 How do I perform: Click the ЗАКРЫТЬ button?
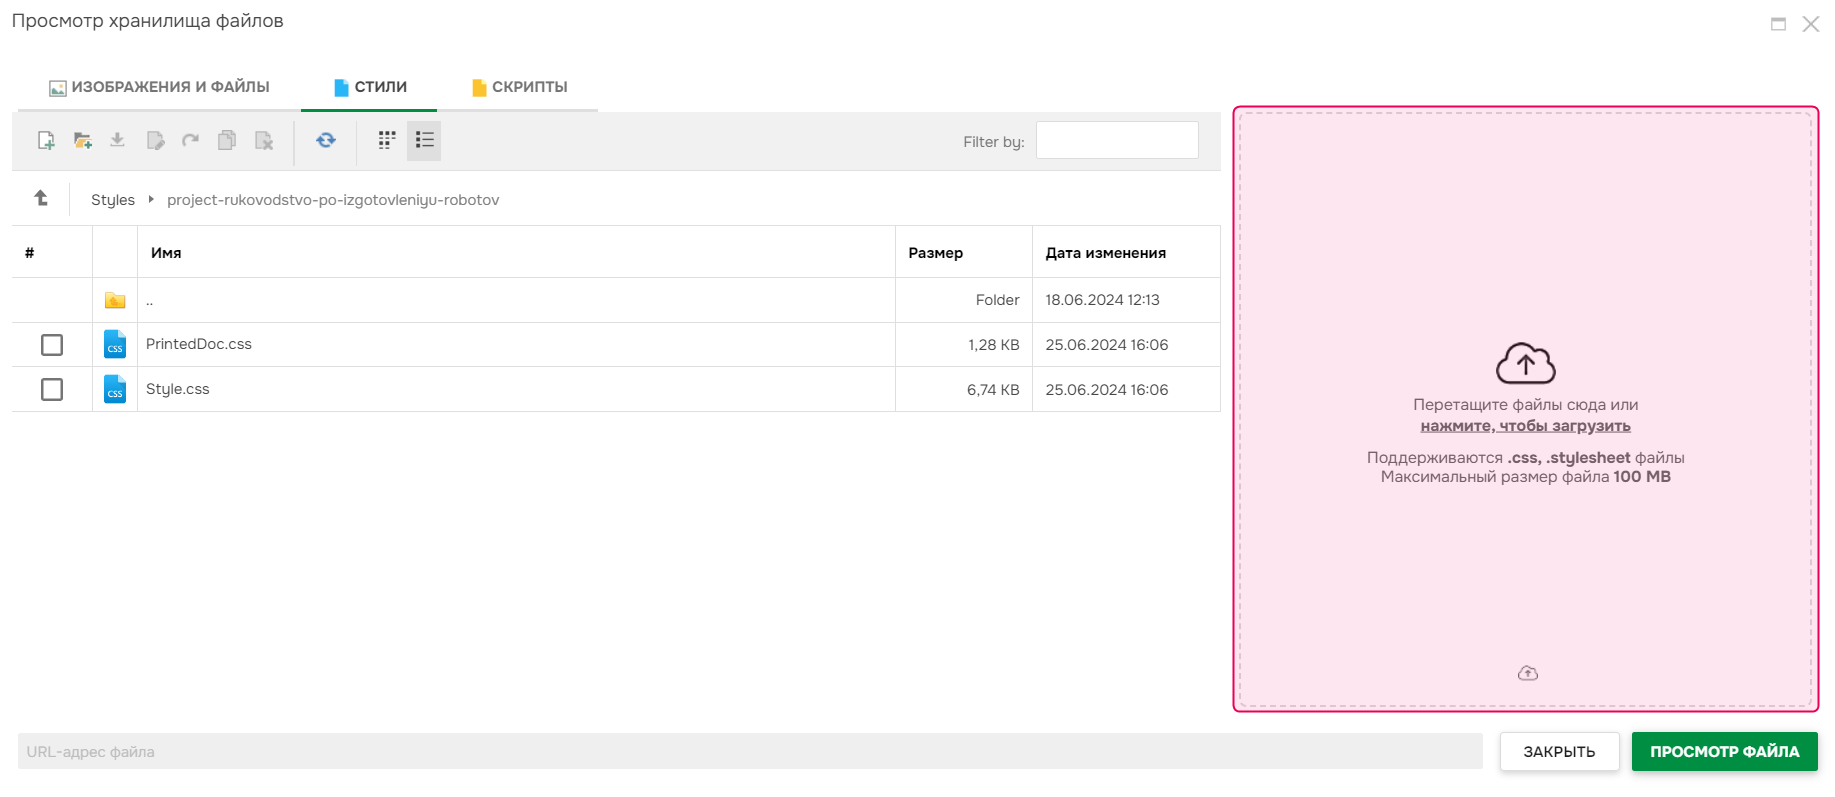pyautogui.click(x=1558, y=752)
